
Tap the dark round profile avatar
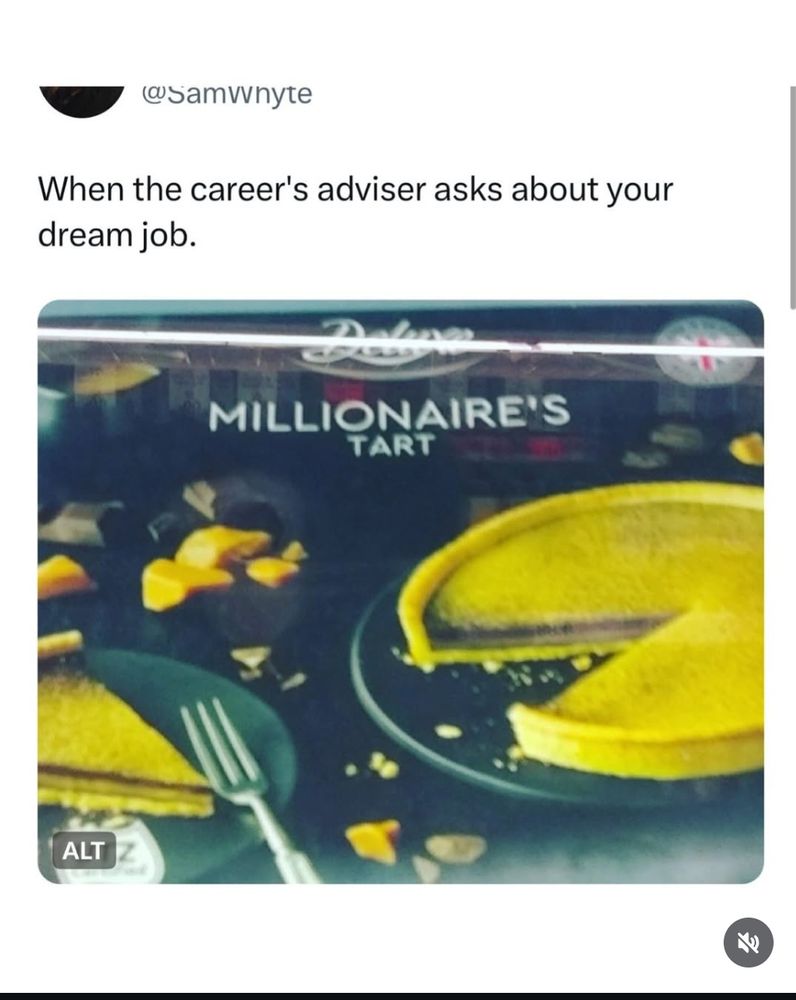click(82, 101)
